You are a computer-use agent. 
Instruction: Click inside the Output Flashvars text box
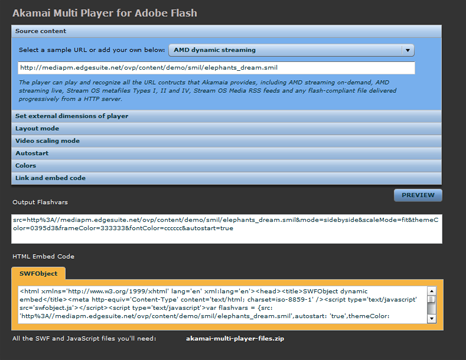click(x=227, y=229)
